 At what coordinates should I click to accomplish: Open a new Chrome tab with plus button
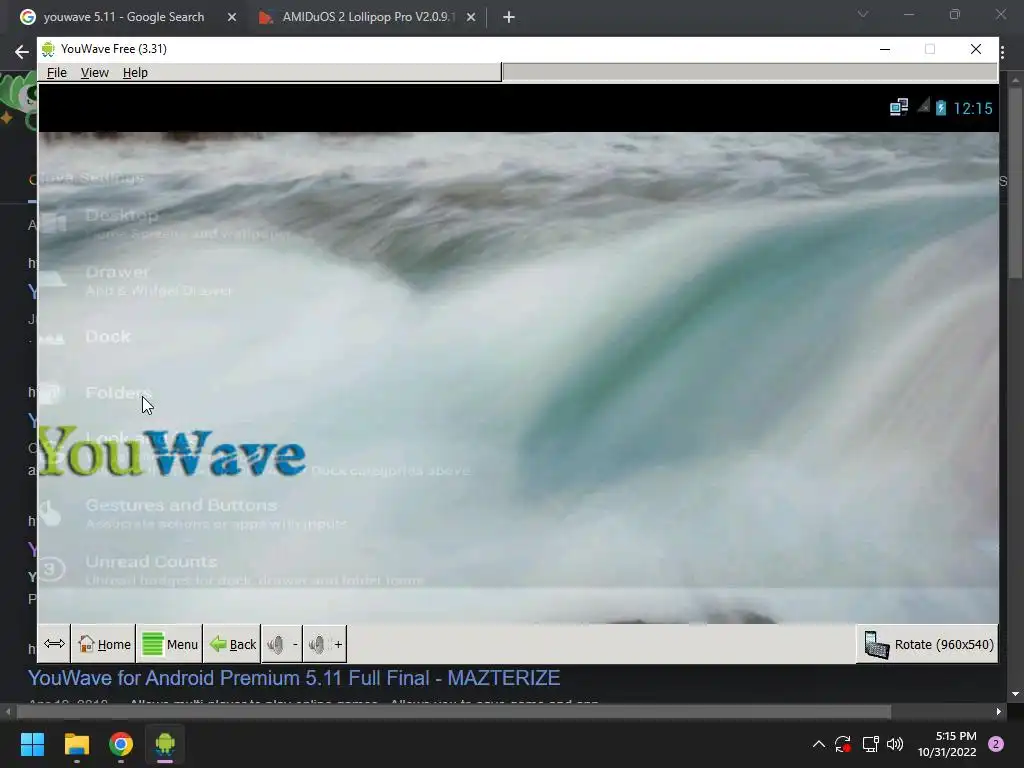click(509, 18)
